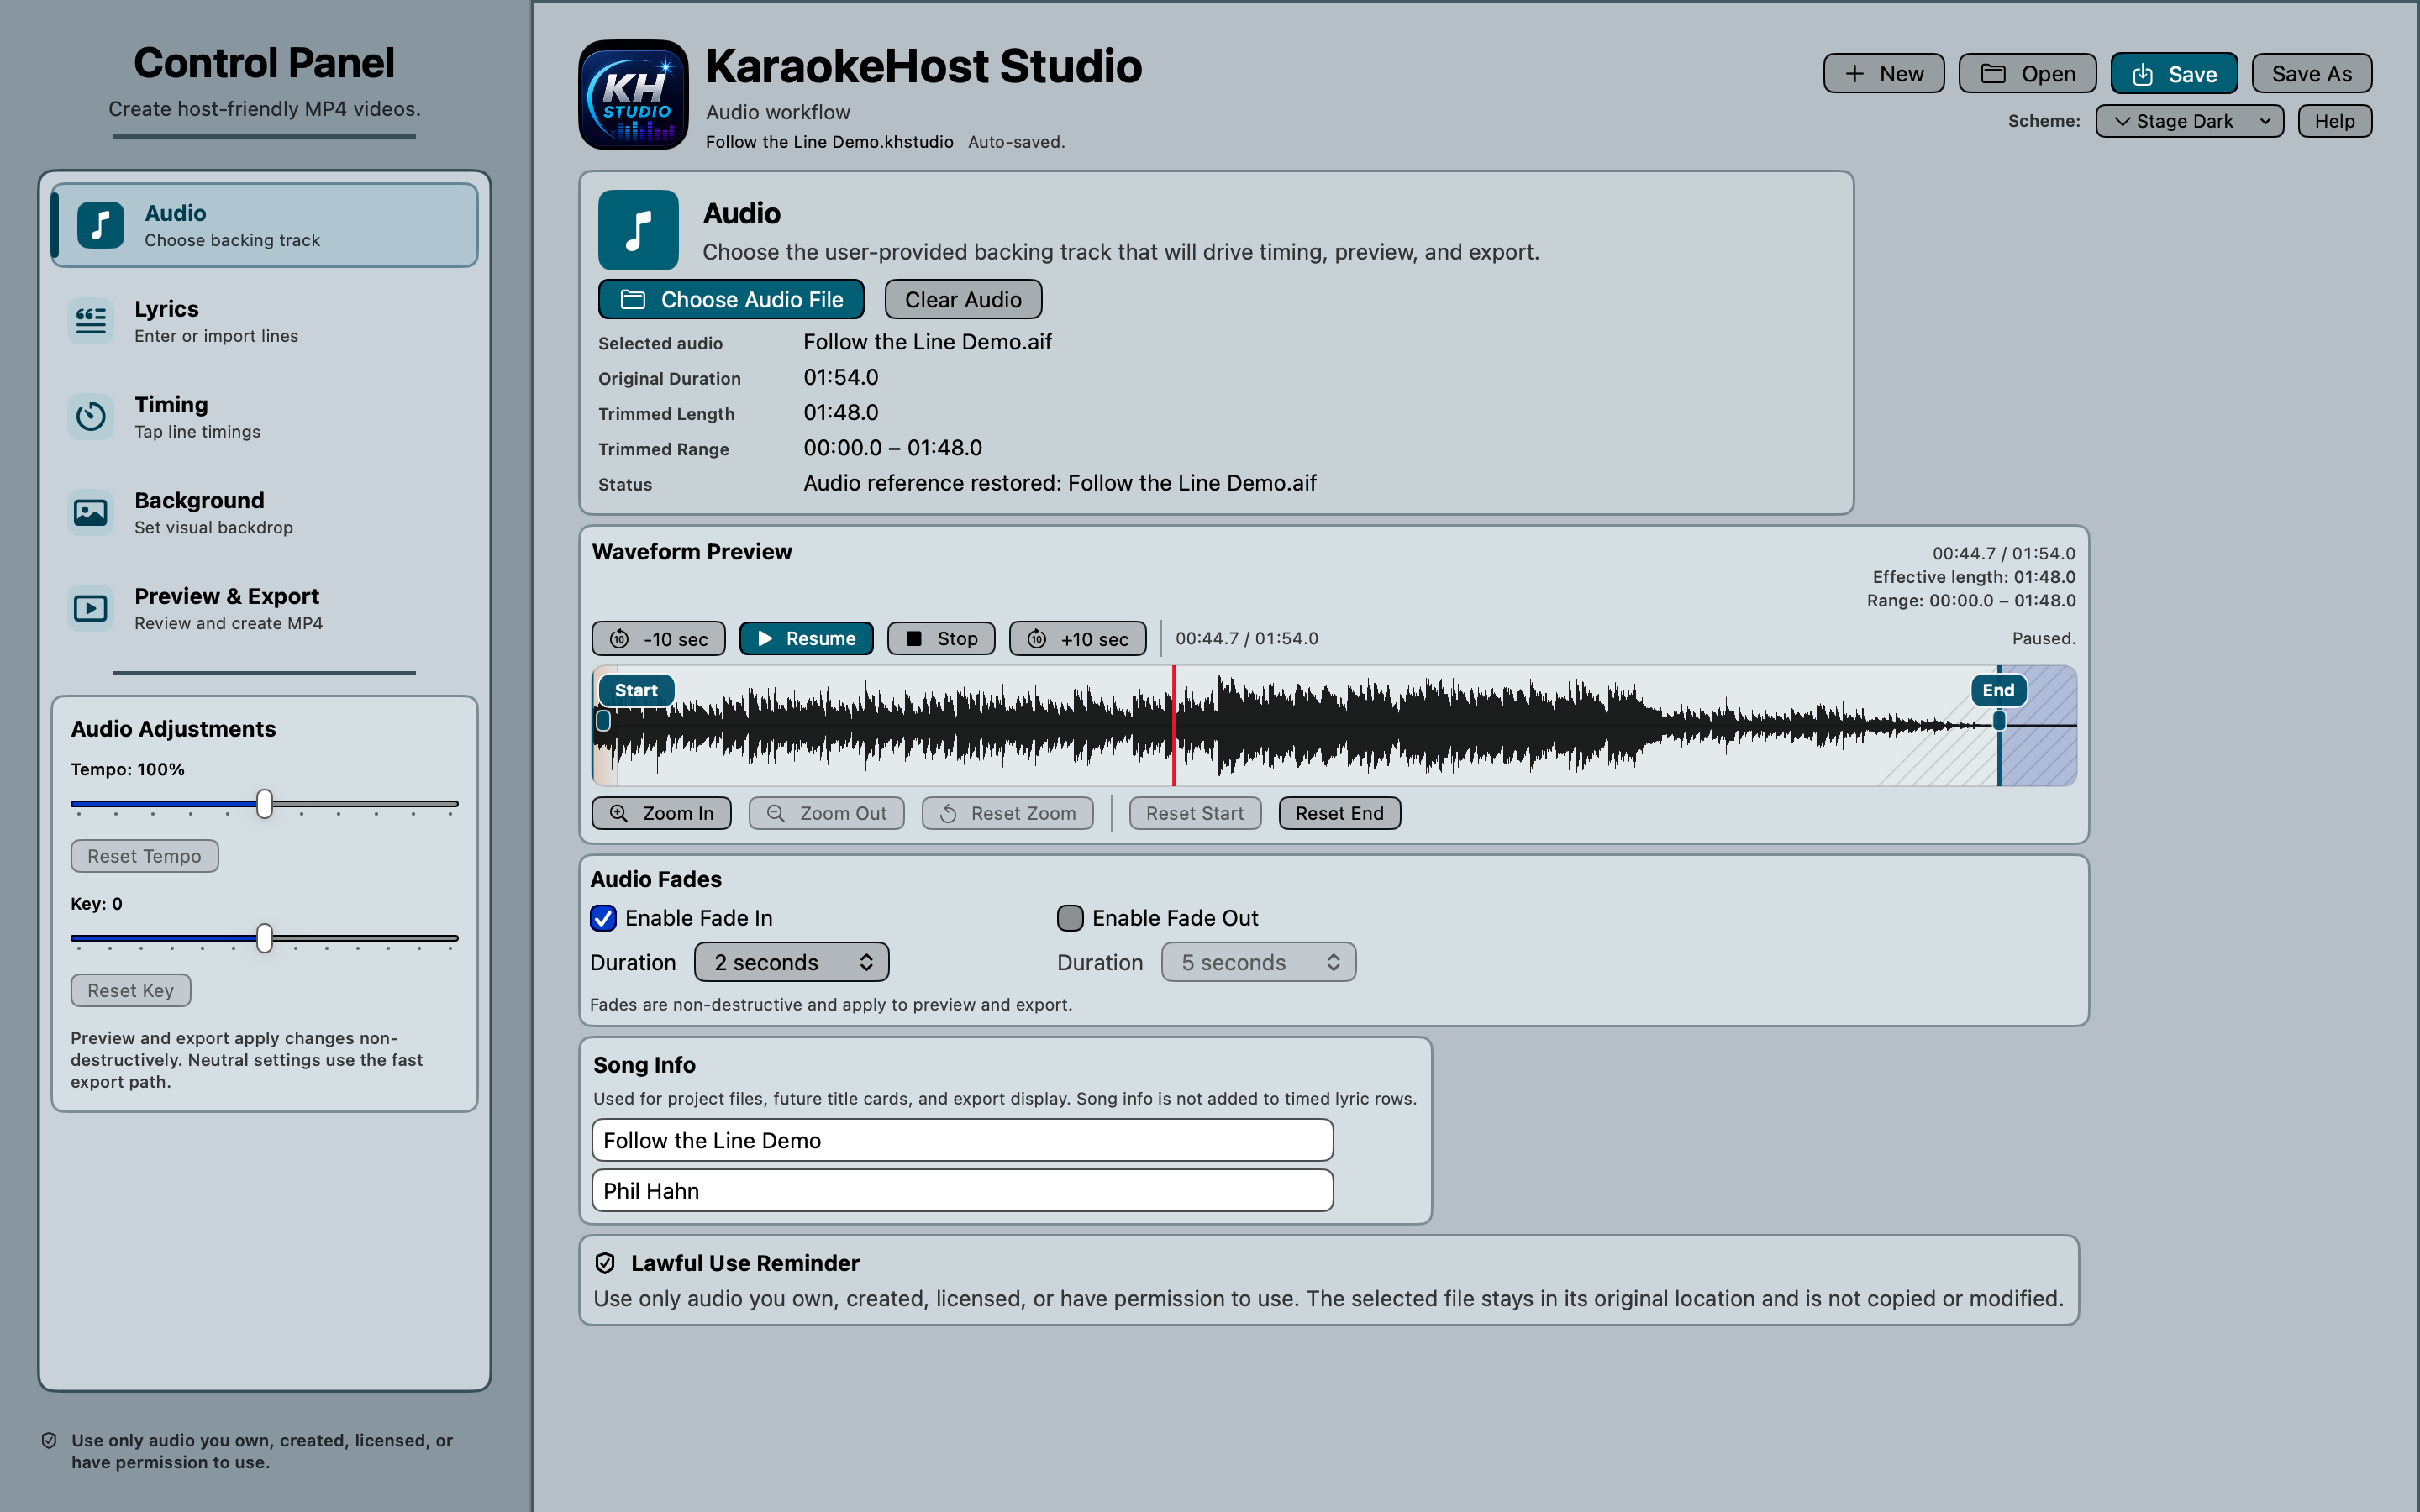Click the Clear Audio button
This screenshot has width=2420, height=1512.
point(963,299)
